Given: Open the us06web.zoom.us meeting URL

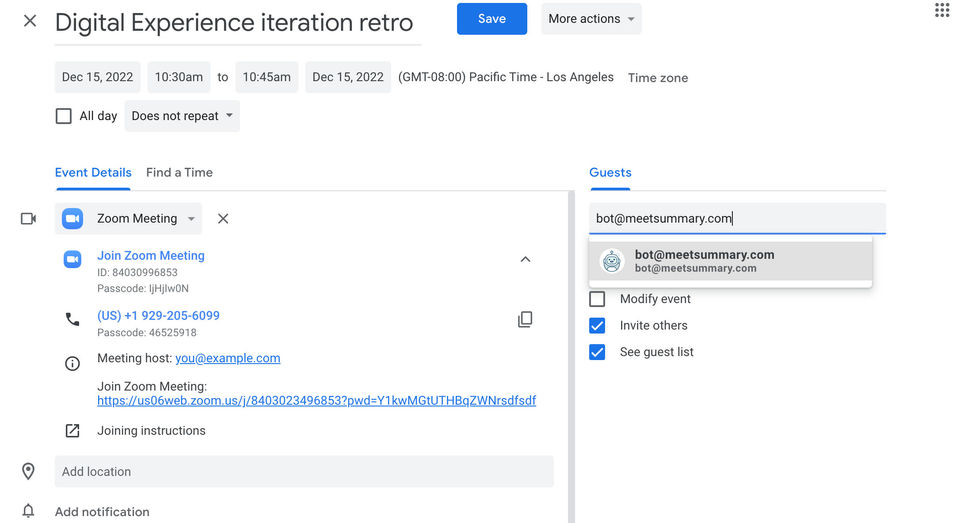Looking at the screenshot, I should [x=317, y=401].
